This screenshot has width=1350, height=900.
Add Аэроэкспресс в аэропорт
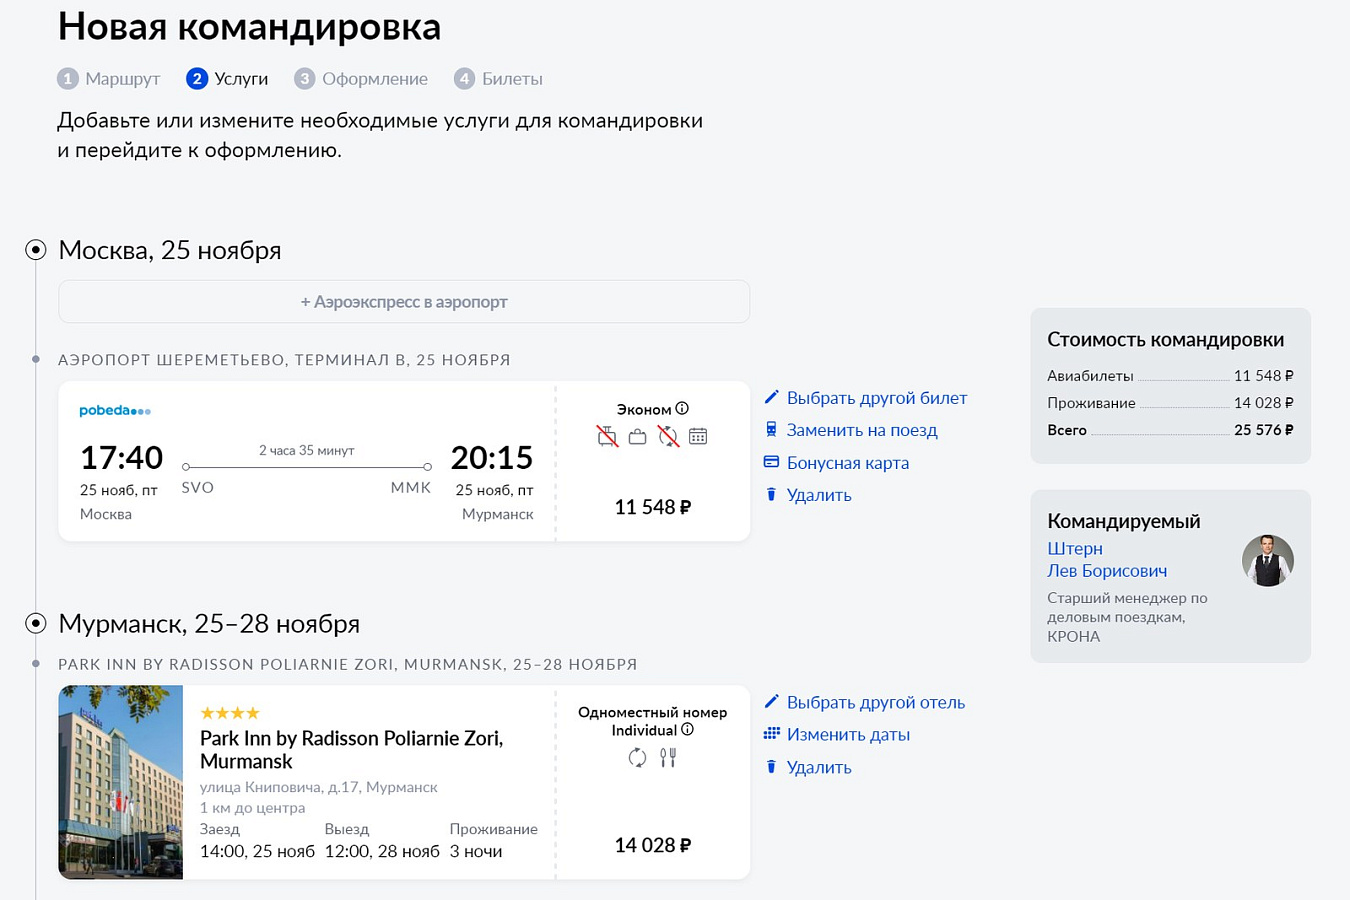[404, 302]
